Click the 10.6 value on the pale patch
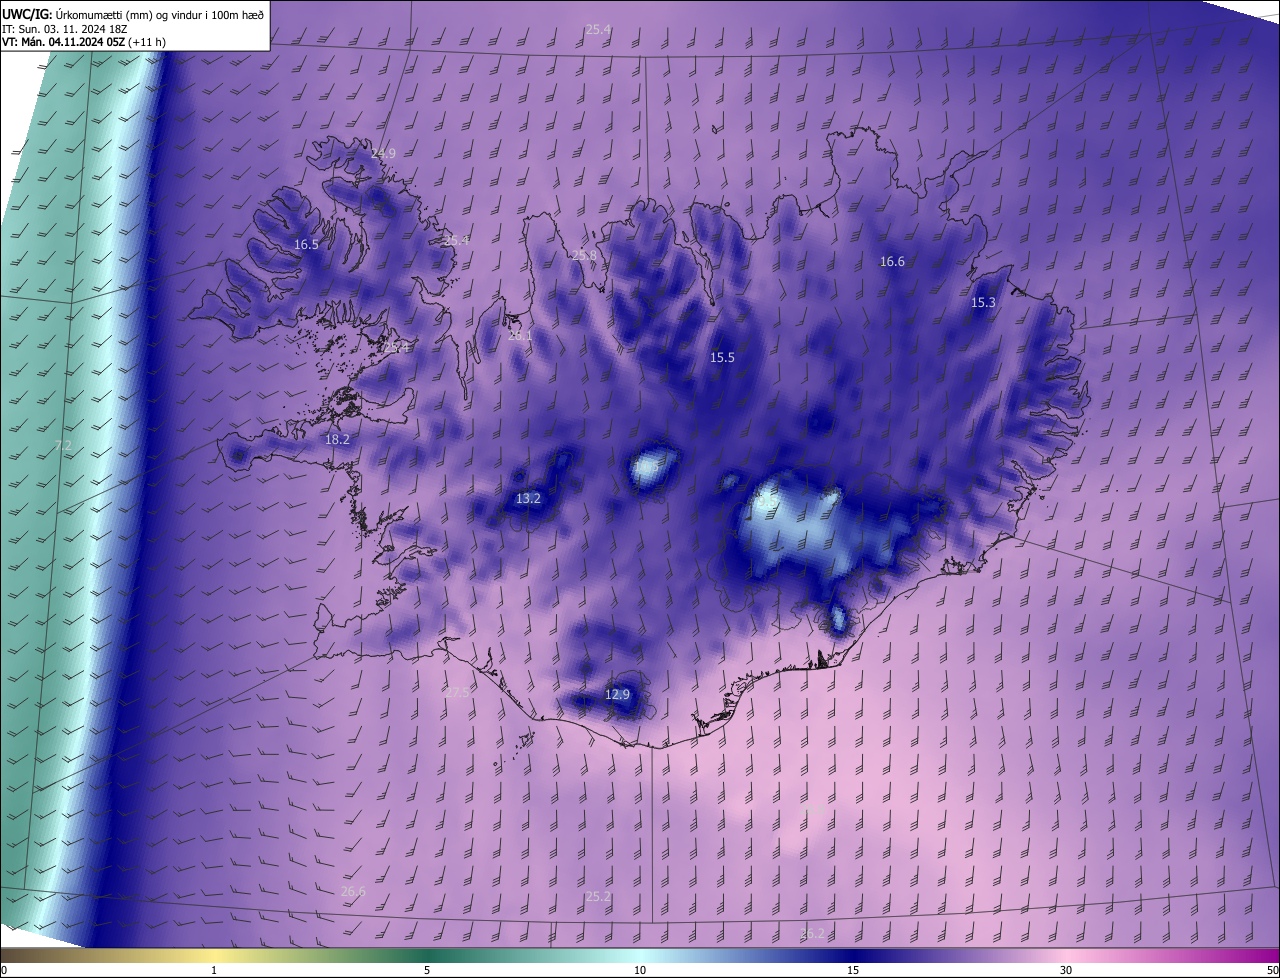Viewport: 1280px width, 978px height. [x=646, y=466]
